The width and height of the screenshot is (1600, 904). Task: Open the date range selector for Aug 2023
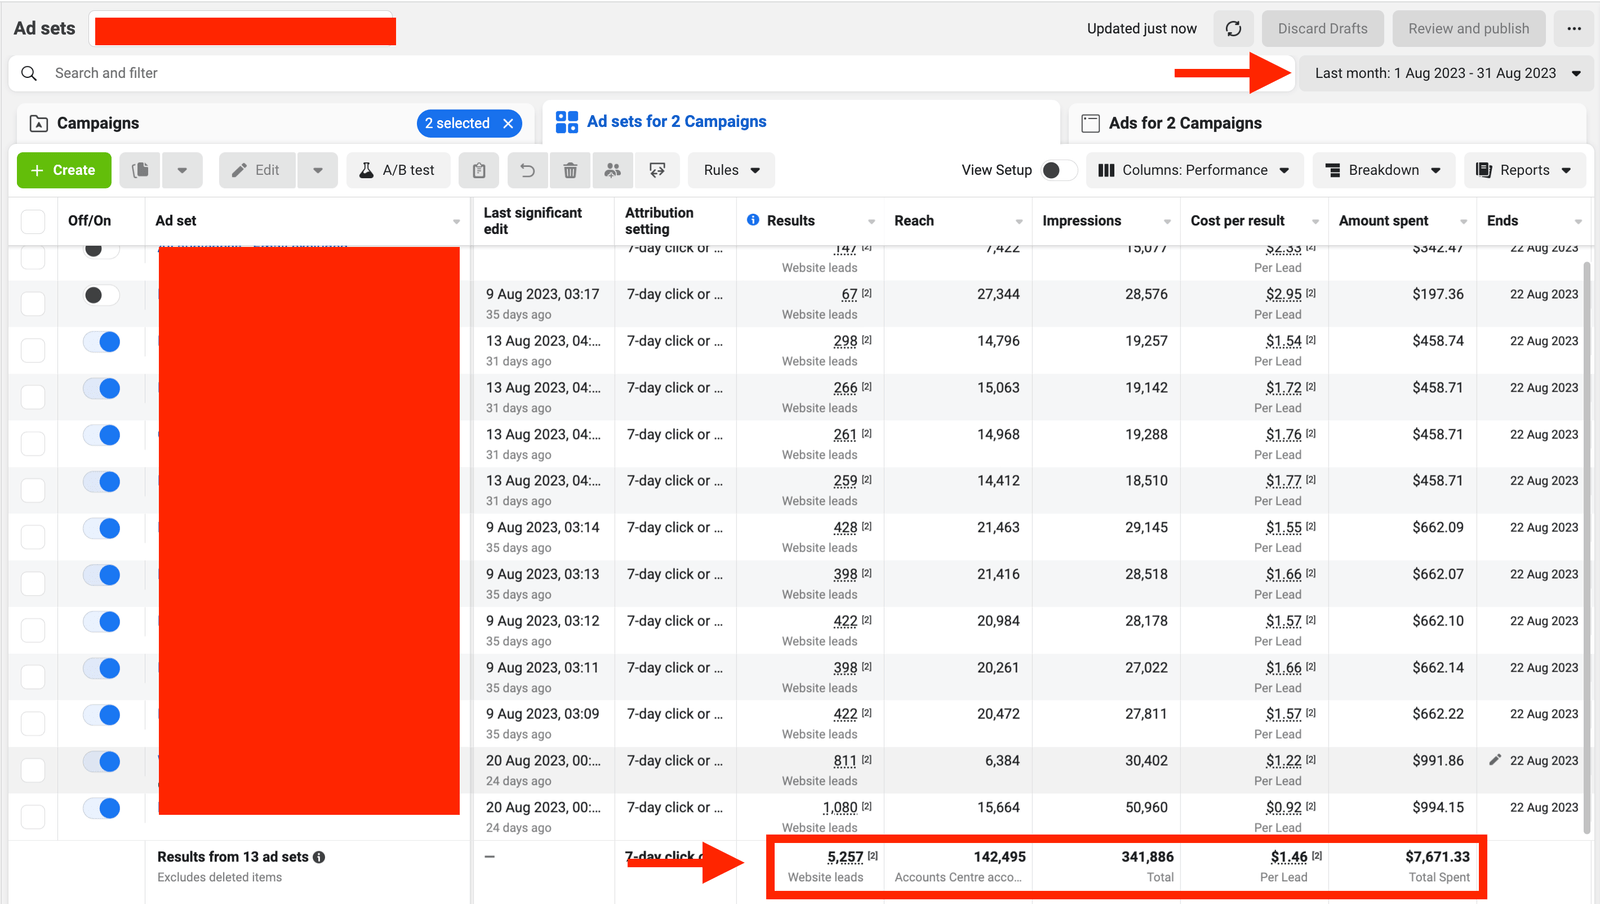pyautogui.click(x=1446, y=73)
